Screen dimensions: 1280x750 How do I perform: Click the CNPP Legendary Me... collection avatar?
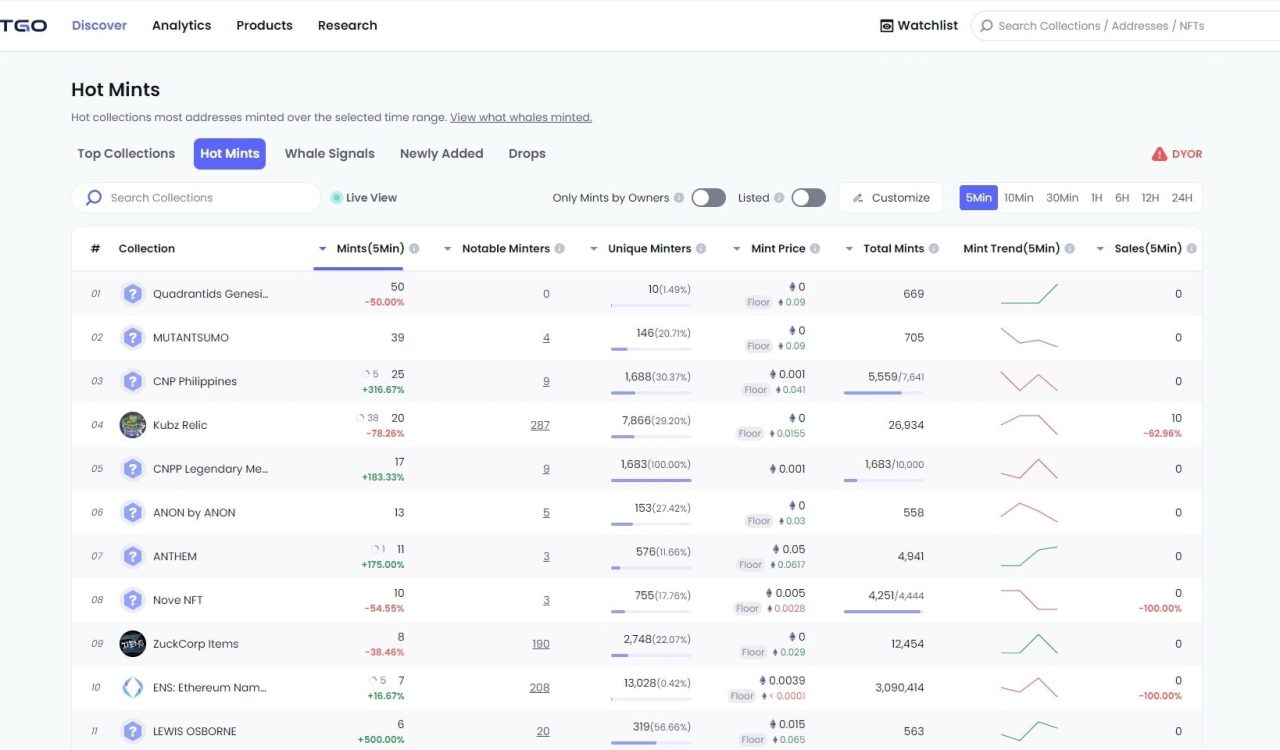click(x=132, y=469)
